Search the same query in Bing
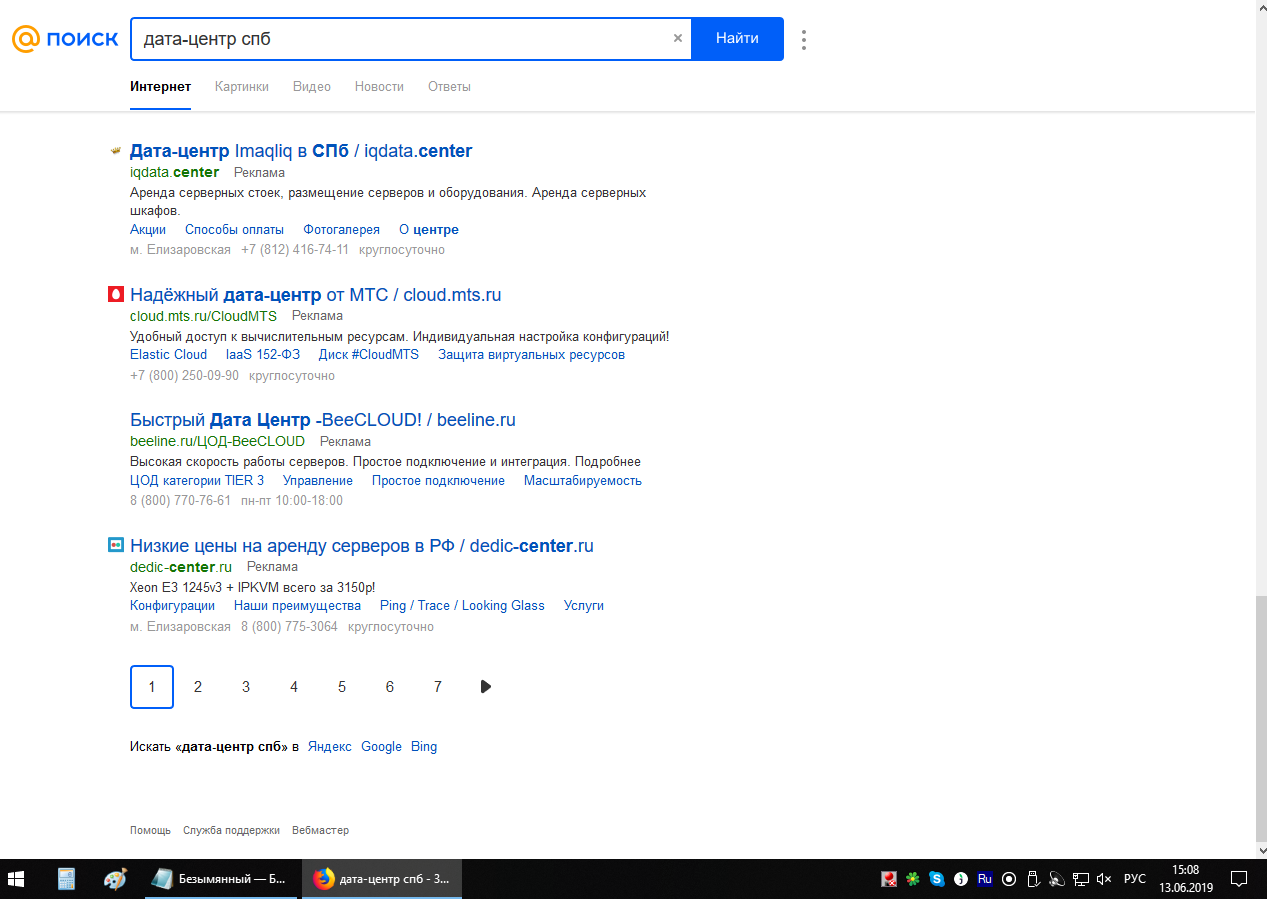1267x899 pixels. click(x=424, y=747)
